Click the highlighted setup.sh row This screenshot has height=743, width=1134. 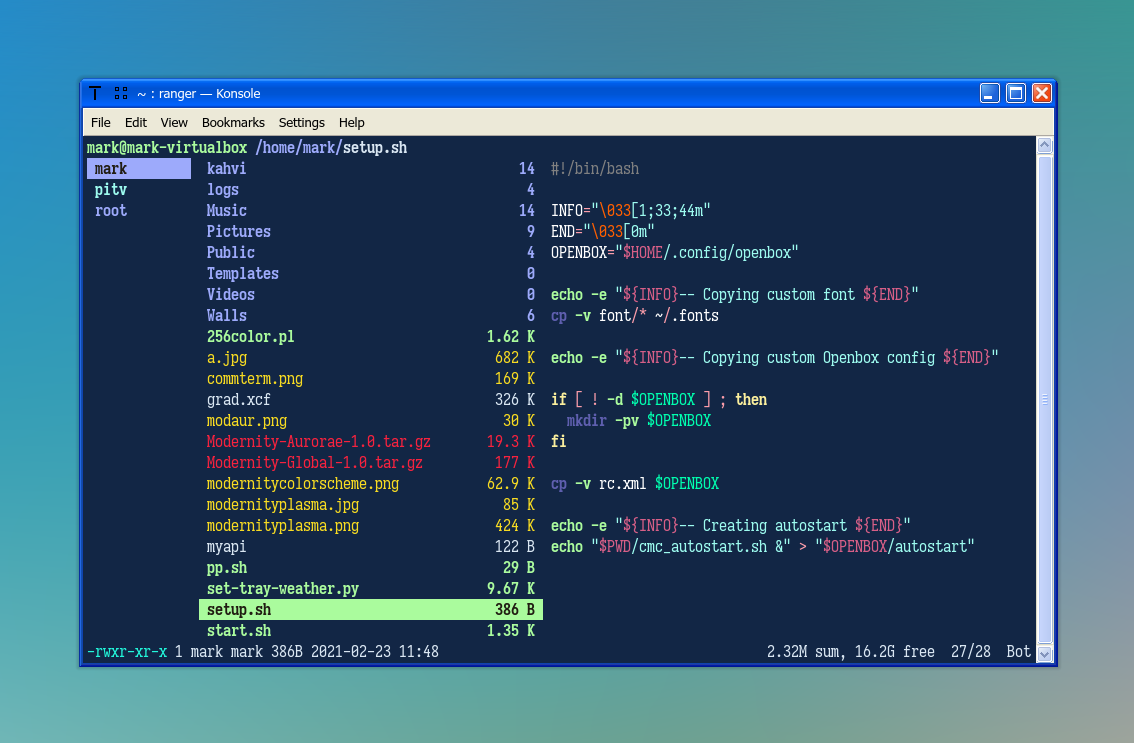pyautogui.click(x=370, y=609)
